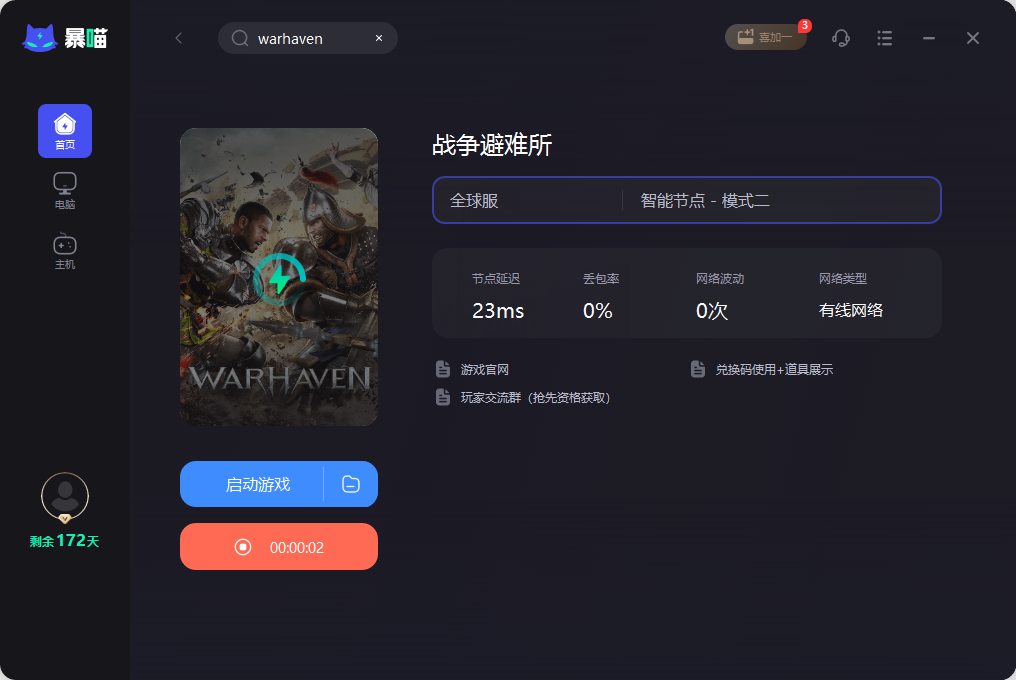Click the lightning acceleration icon on cover
Viewport: 1016px width, 680px height.
279,279
